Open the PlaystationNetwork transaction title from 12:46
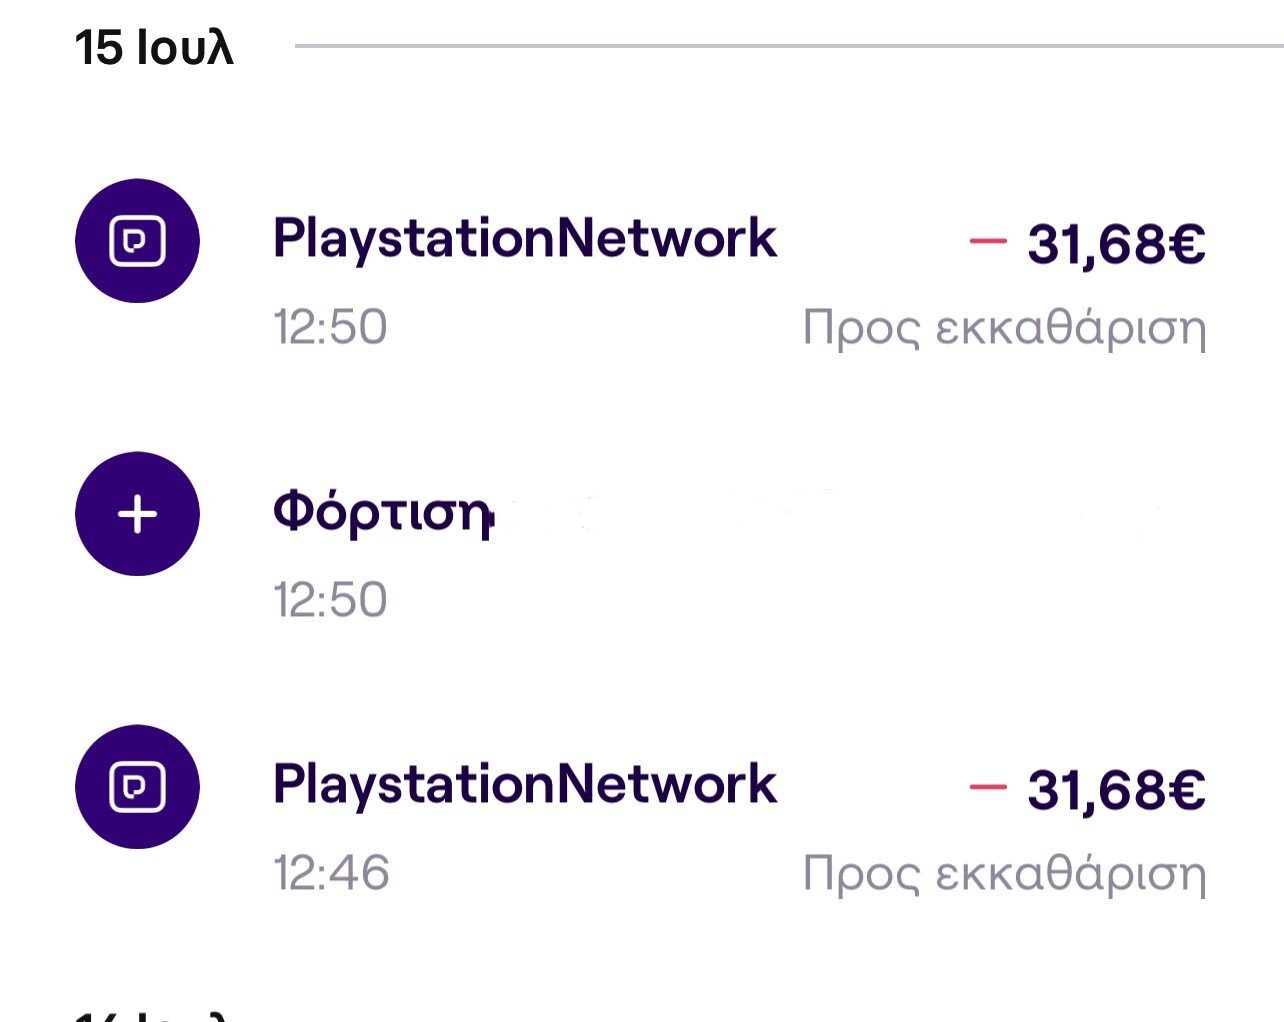The height and width of the screenshot is (1022, 1284). pos(524,785)
